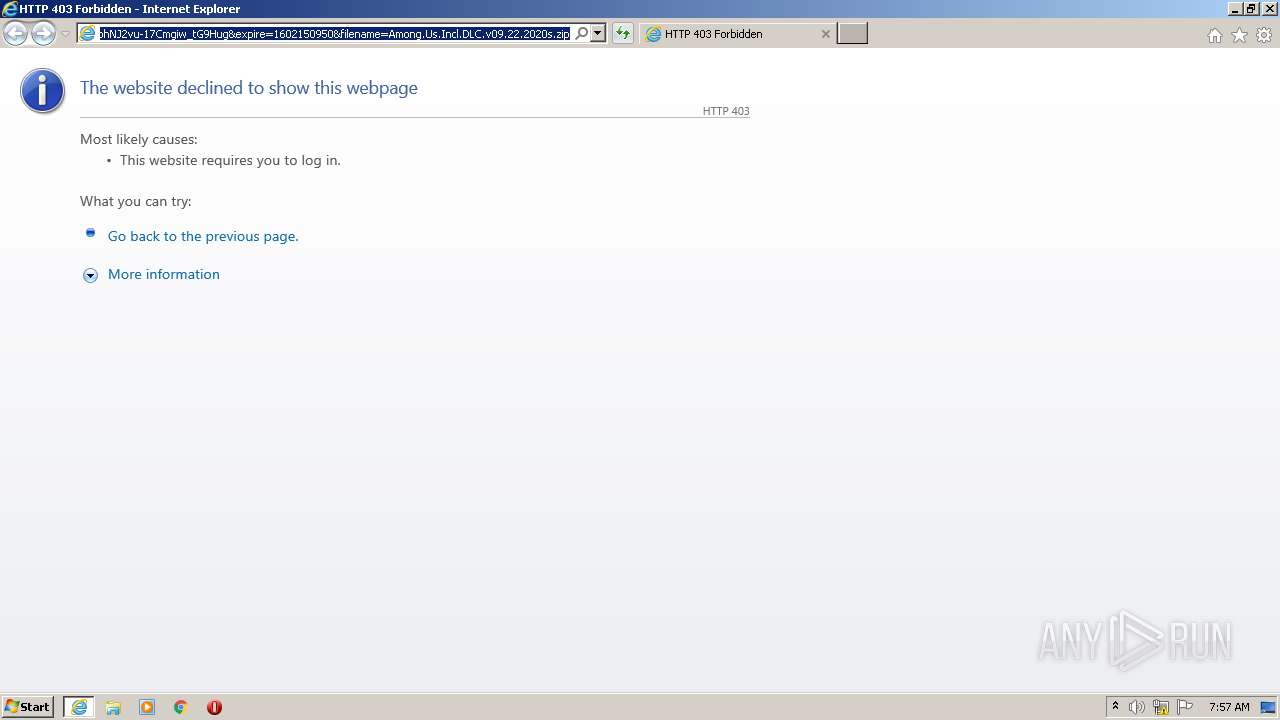The width and height of the screenshot is (1280, 720).
Task: Click the red Opera taskbar icon
Action: [x=214, y=707]
